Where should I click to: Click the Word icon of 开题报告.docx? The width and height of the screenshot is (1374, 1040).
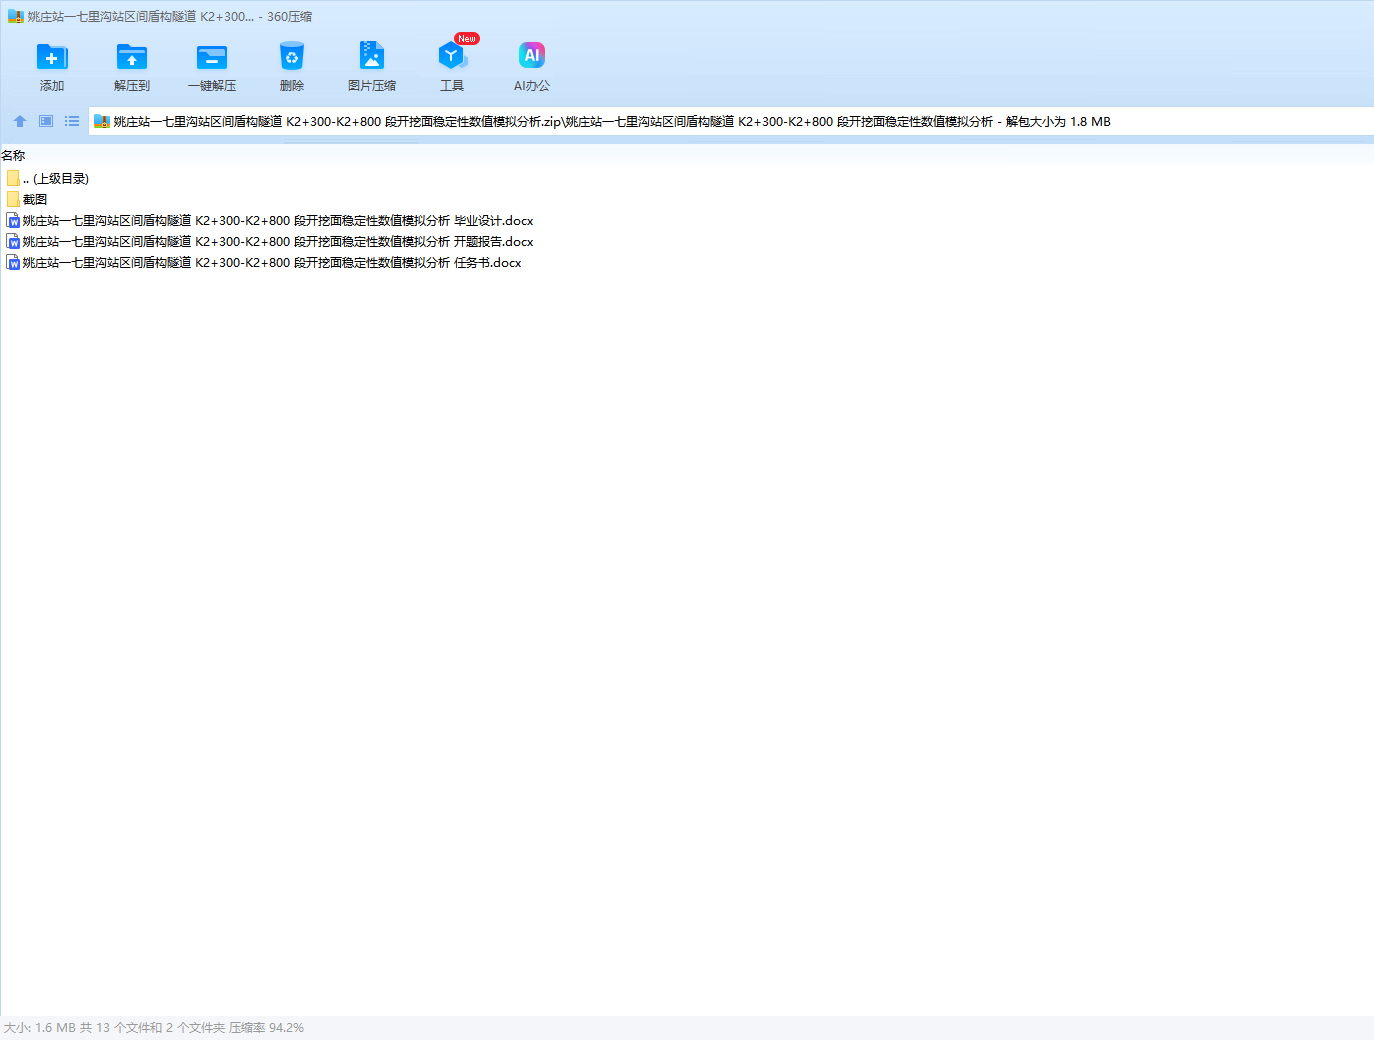pyautogui.click(x=13, y=241)
